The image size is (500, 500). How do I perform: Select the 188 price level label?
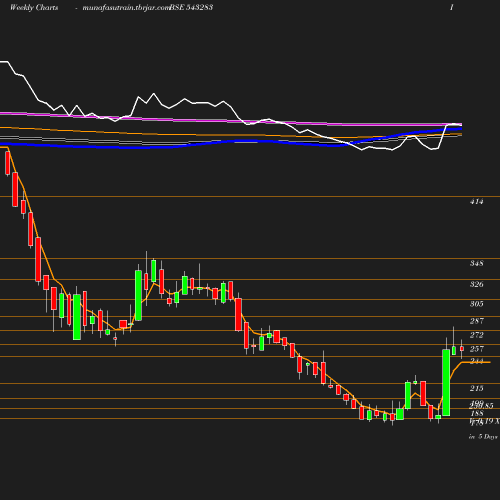point(476,413)
